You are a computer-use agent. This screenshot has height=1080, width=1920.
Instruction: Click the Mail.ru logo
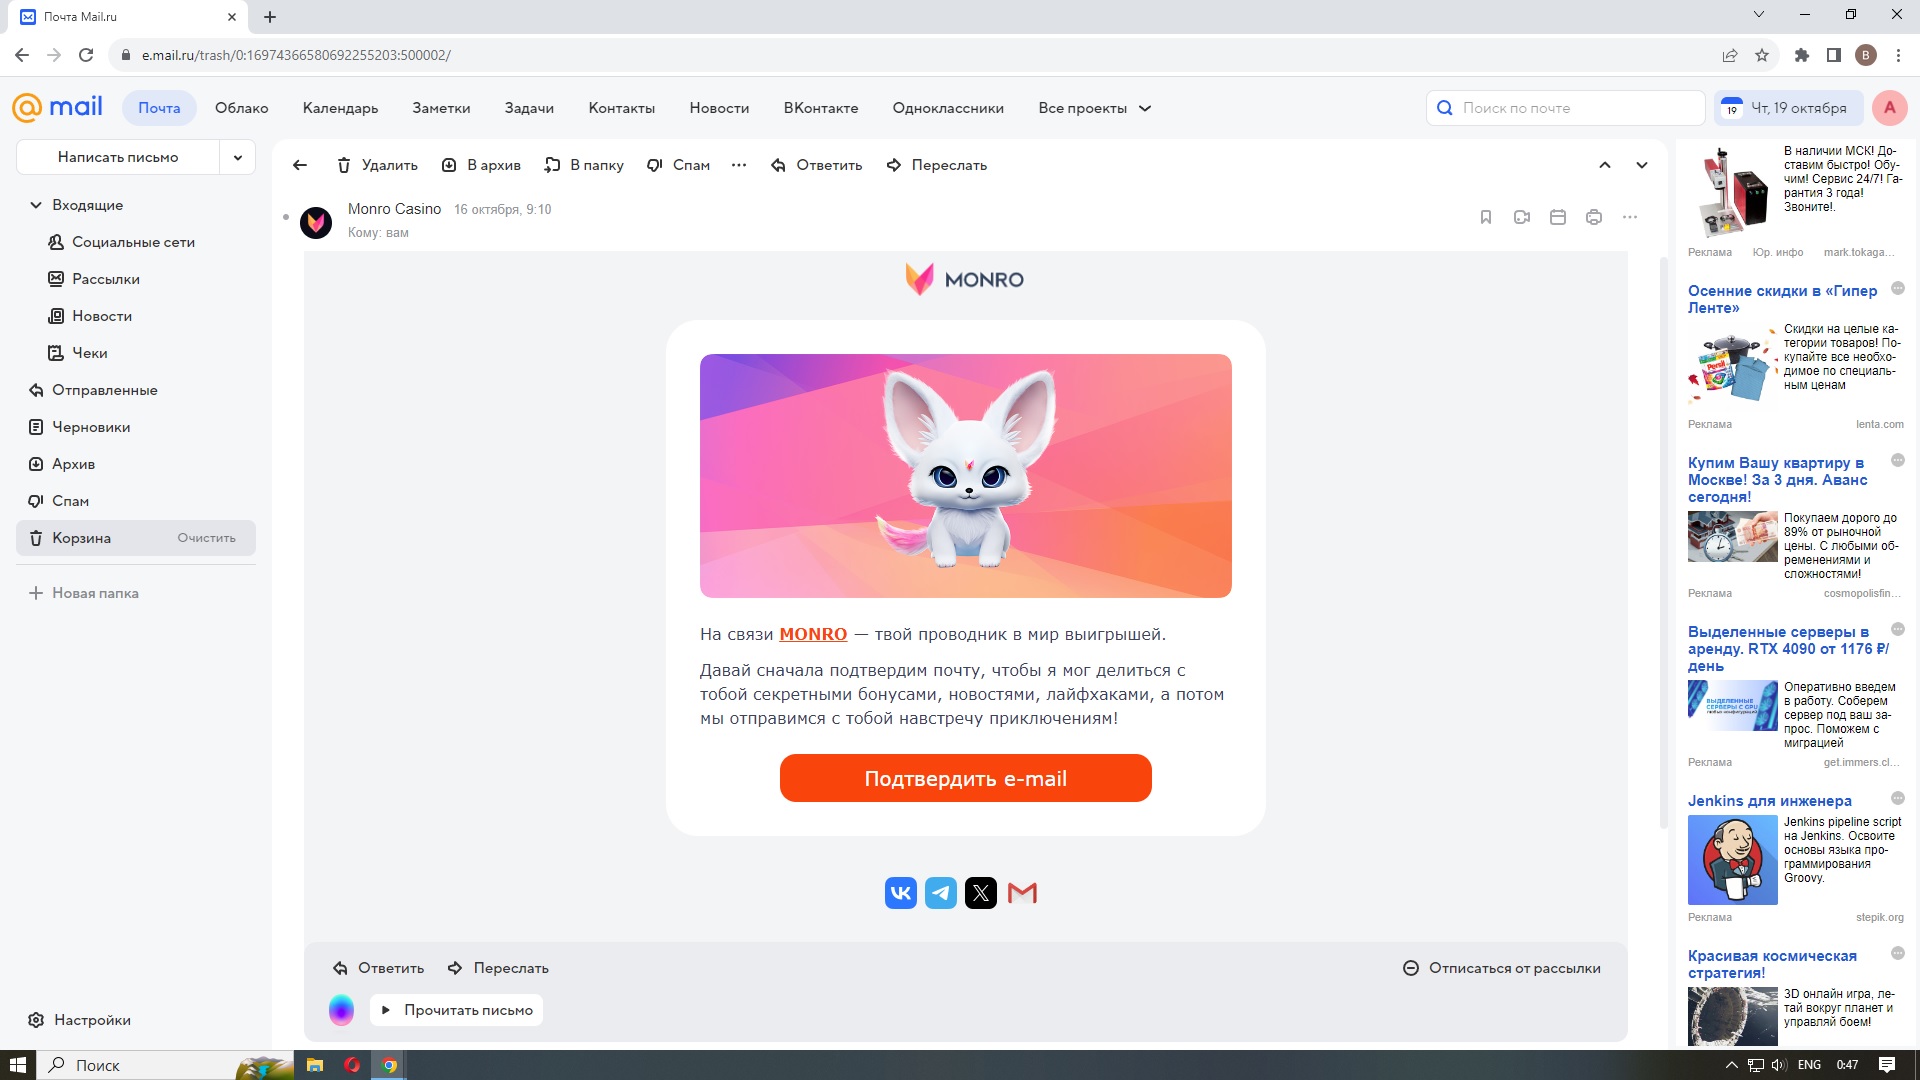[x=57, y=107]
